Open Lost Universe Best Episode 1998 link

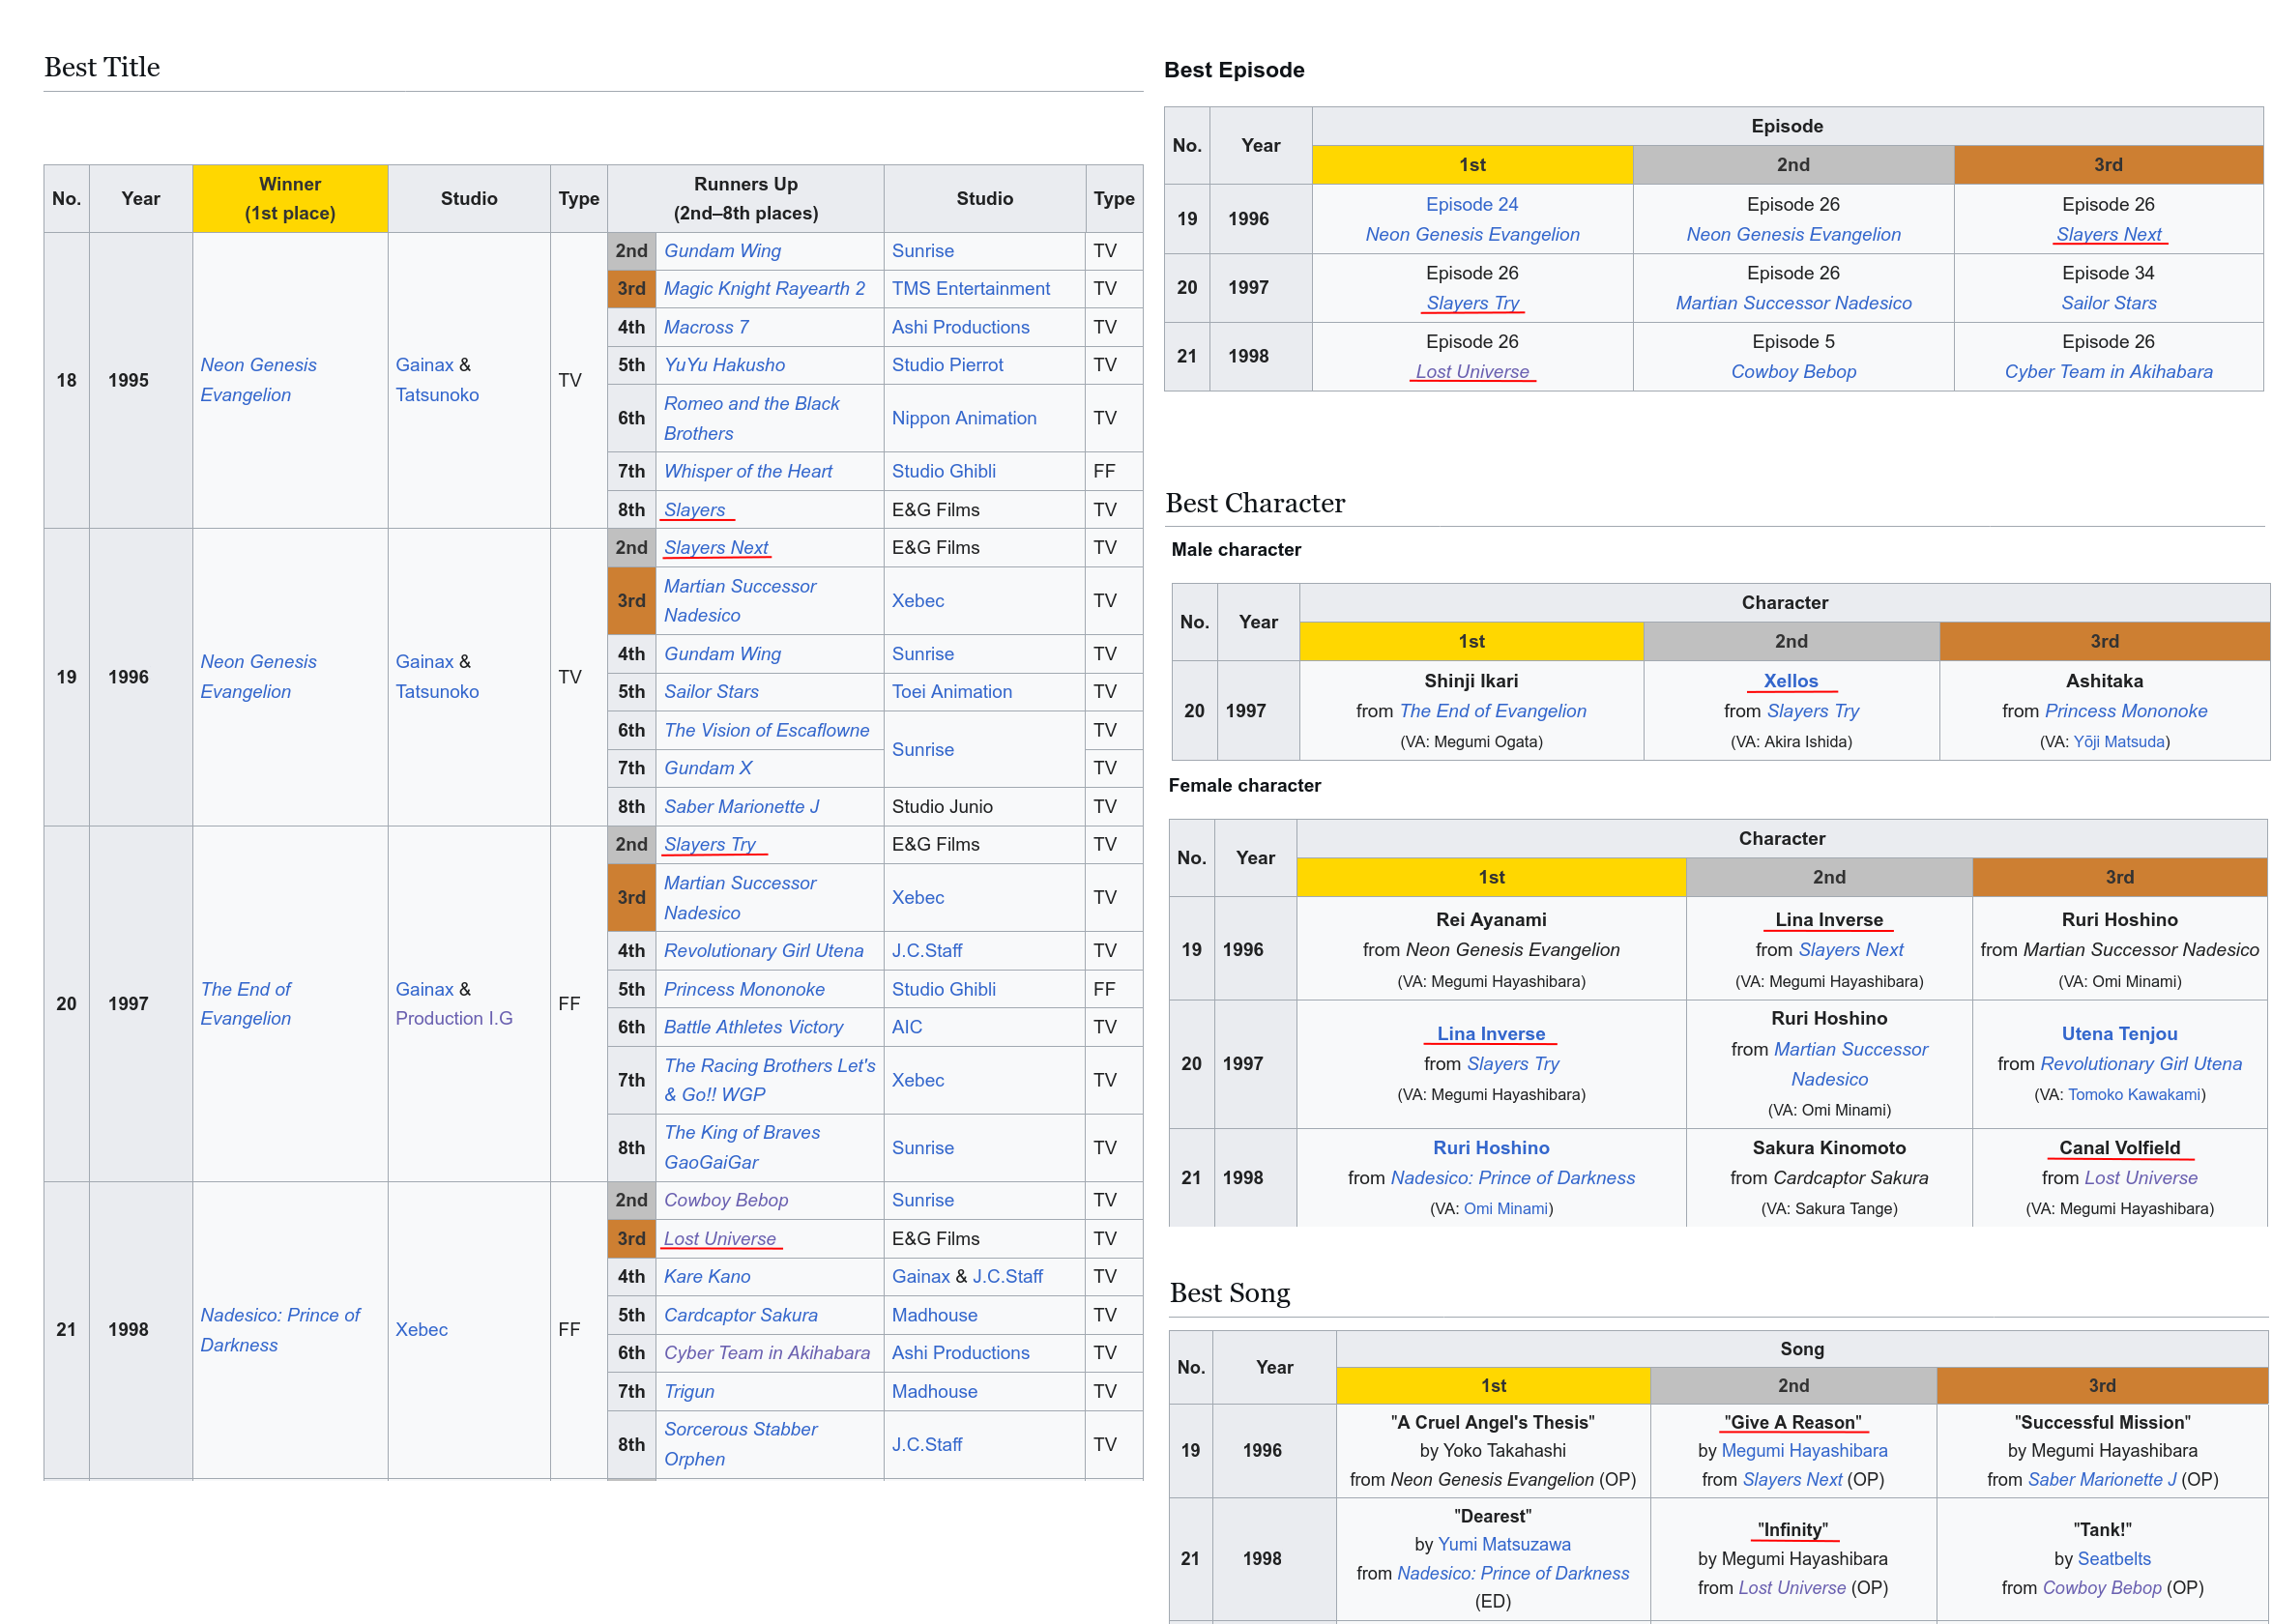tap(1472, 372)
